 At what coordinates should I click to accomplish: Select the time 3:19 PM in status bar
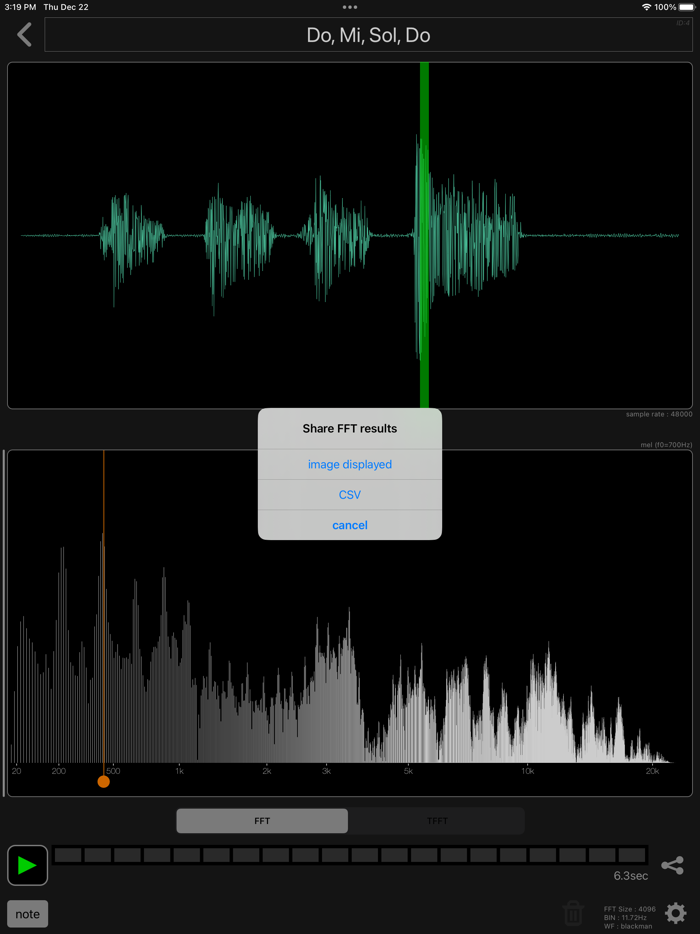tap(20, 7)
